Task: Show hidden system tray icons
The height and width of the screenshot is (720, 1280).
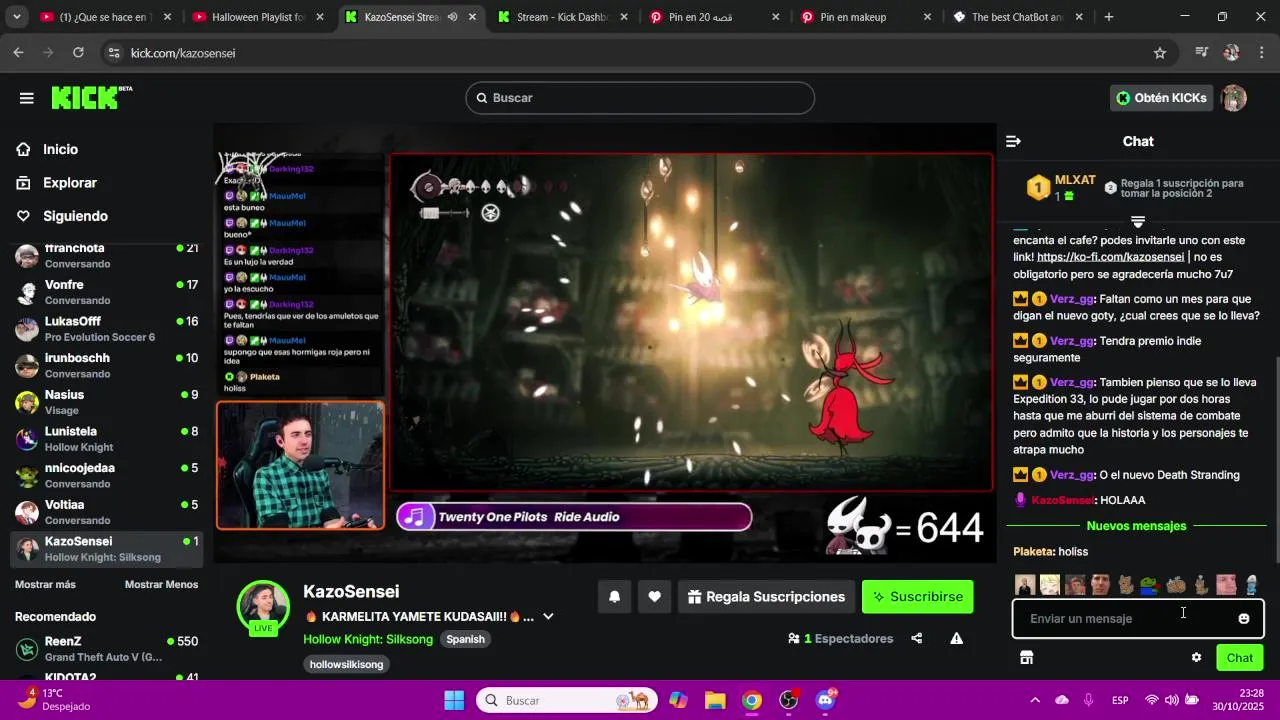Action: coord(1035,700)
